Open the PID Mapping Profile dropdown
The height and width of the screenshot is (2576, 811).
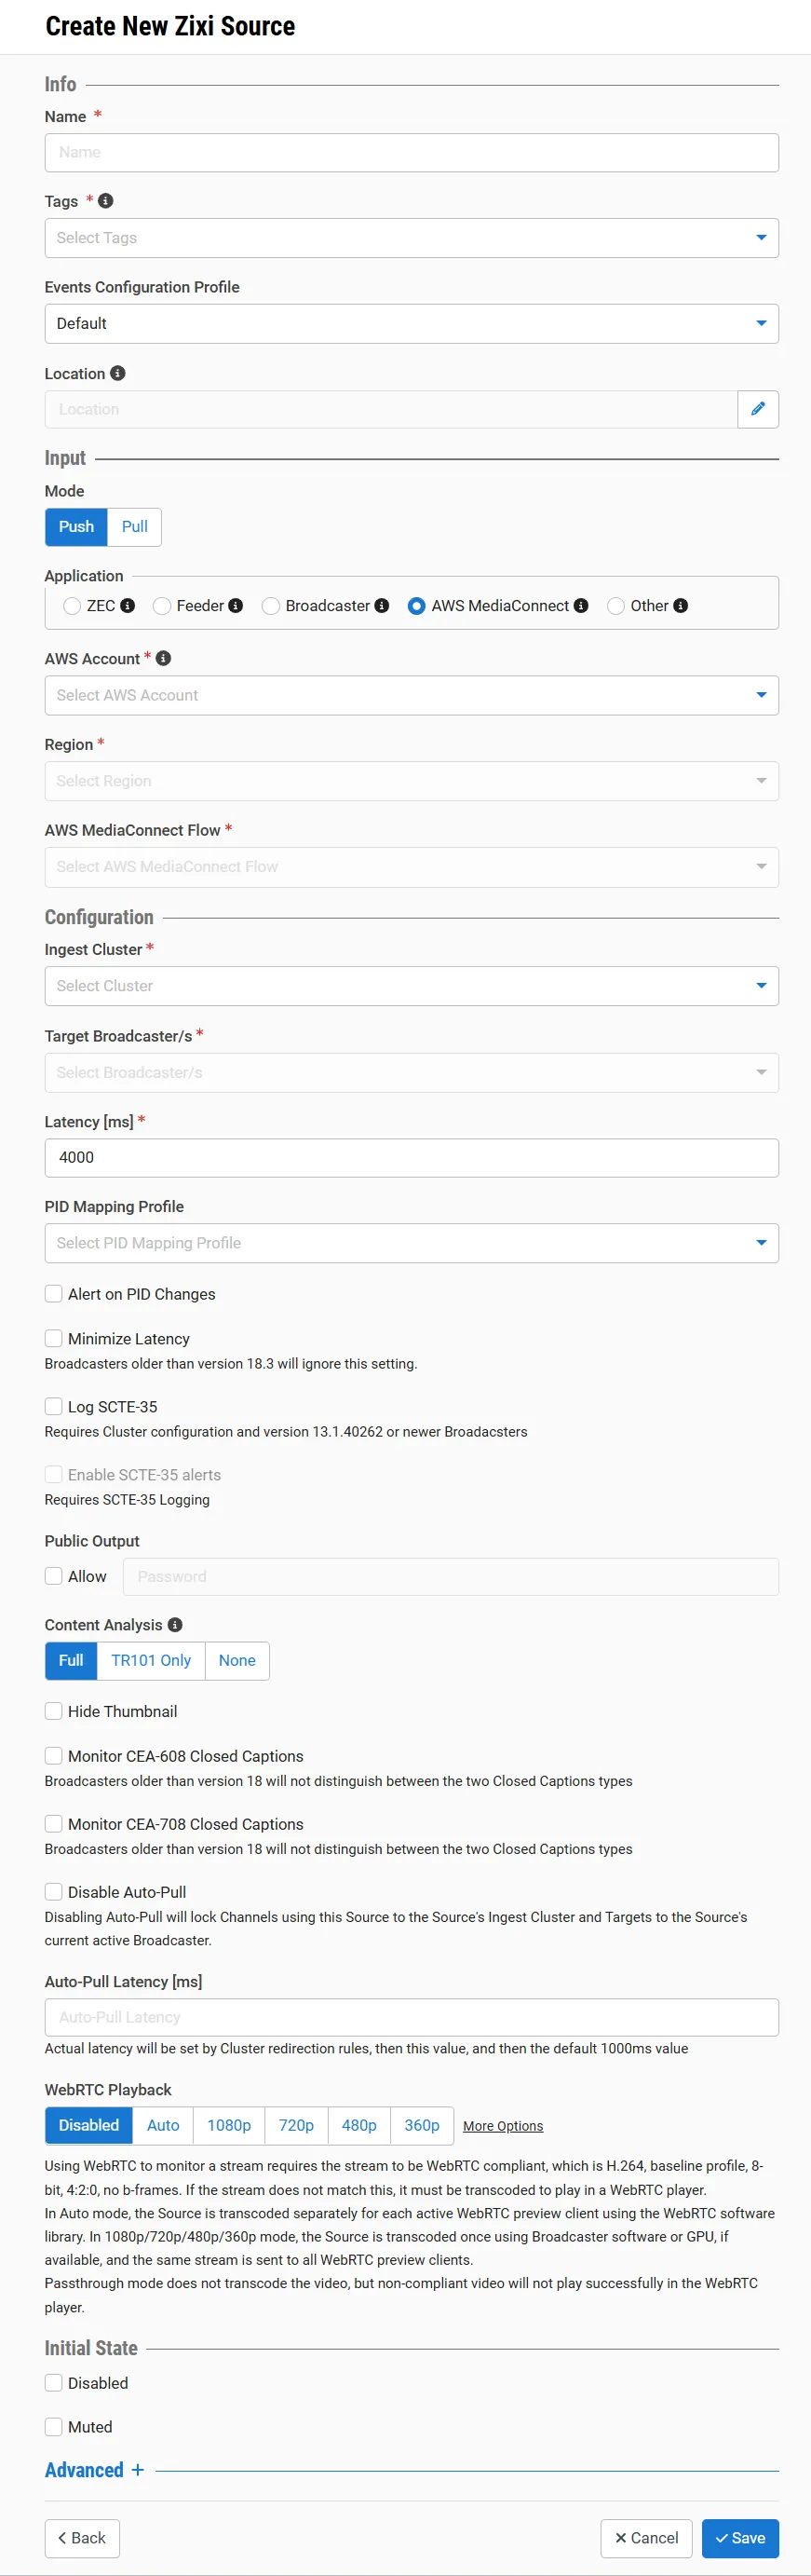point(412,1243)
